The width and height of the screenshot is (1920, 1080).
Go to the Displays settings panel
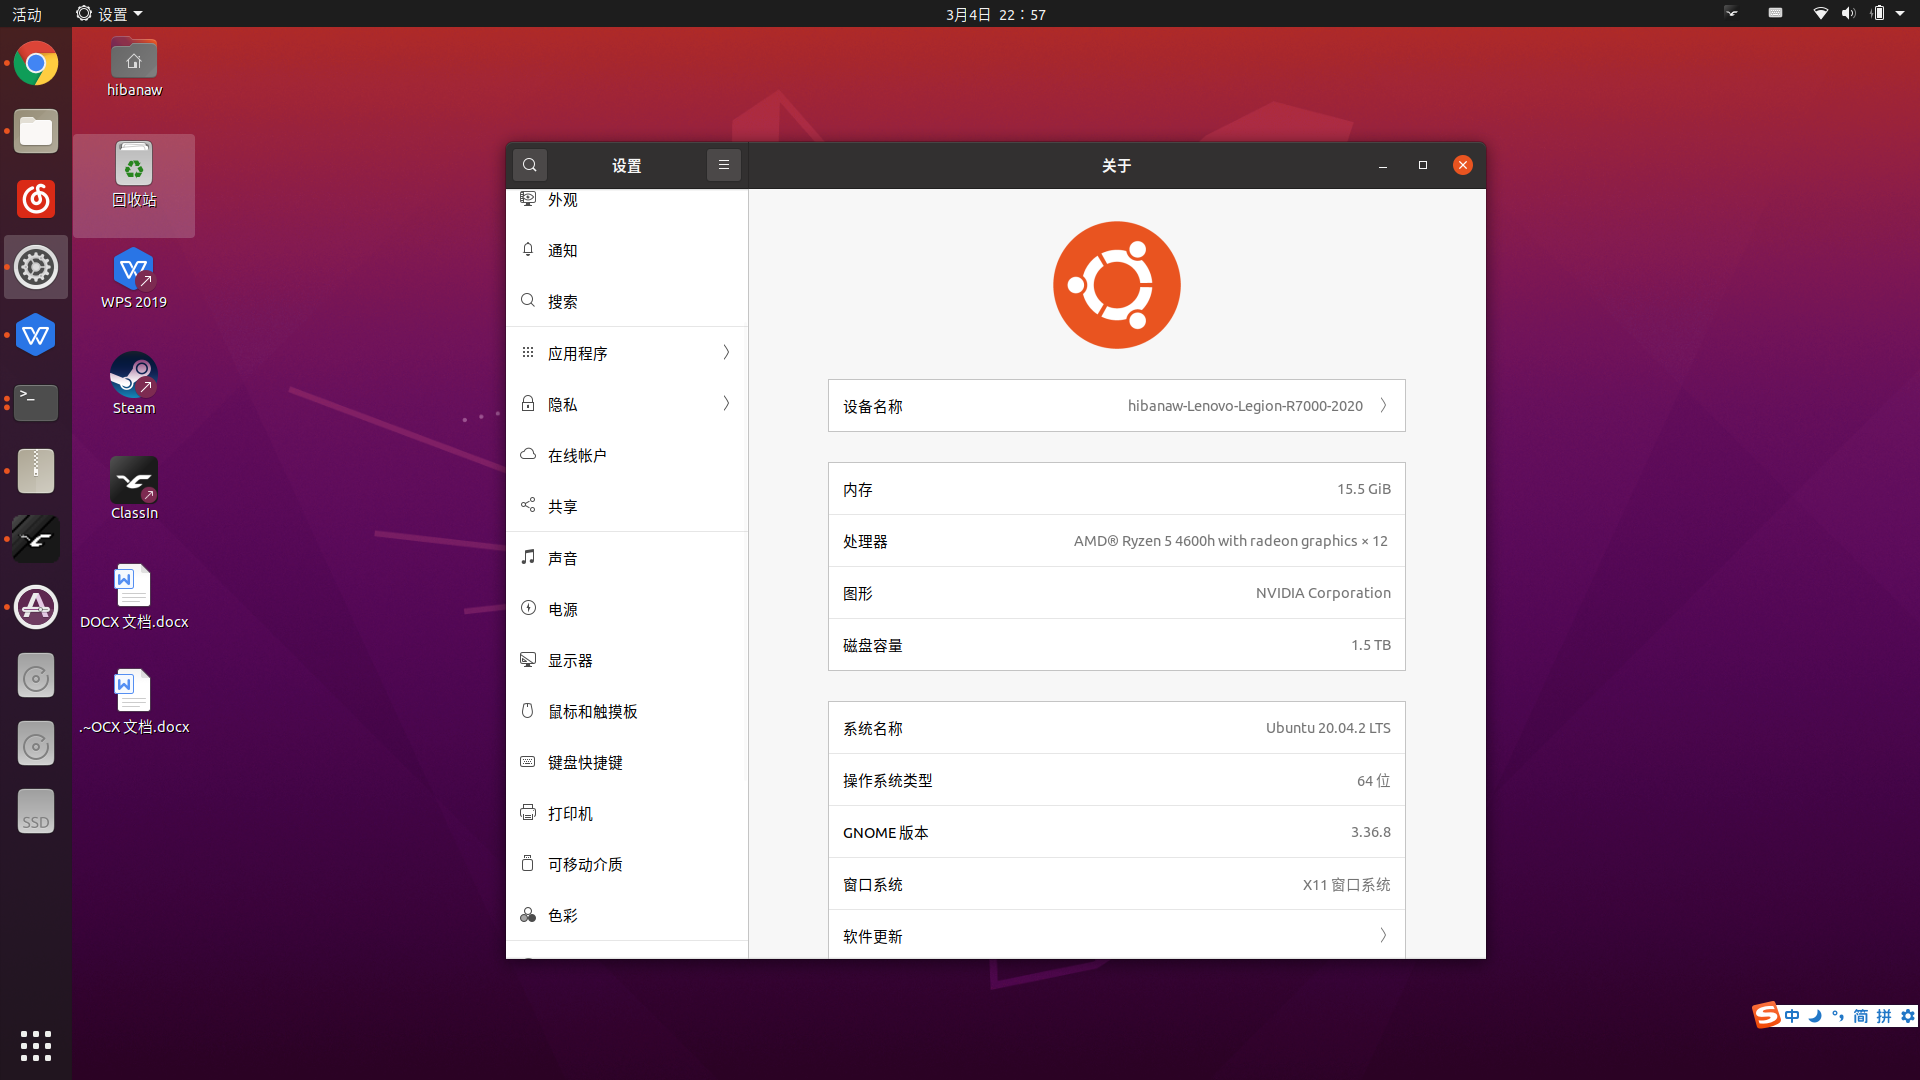pos(570,660)
